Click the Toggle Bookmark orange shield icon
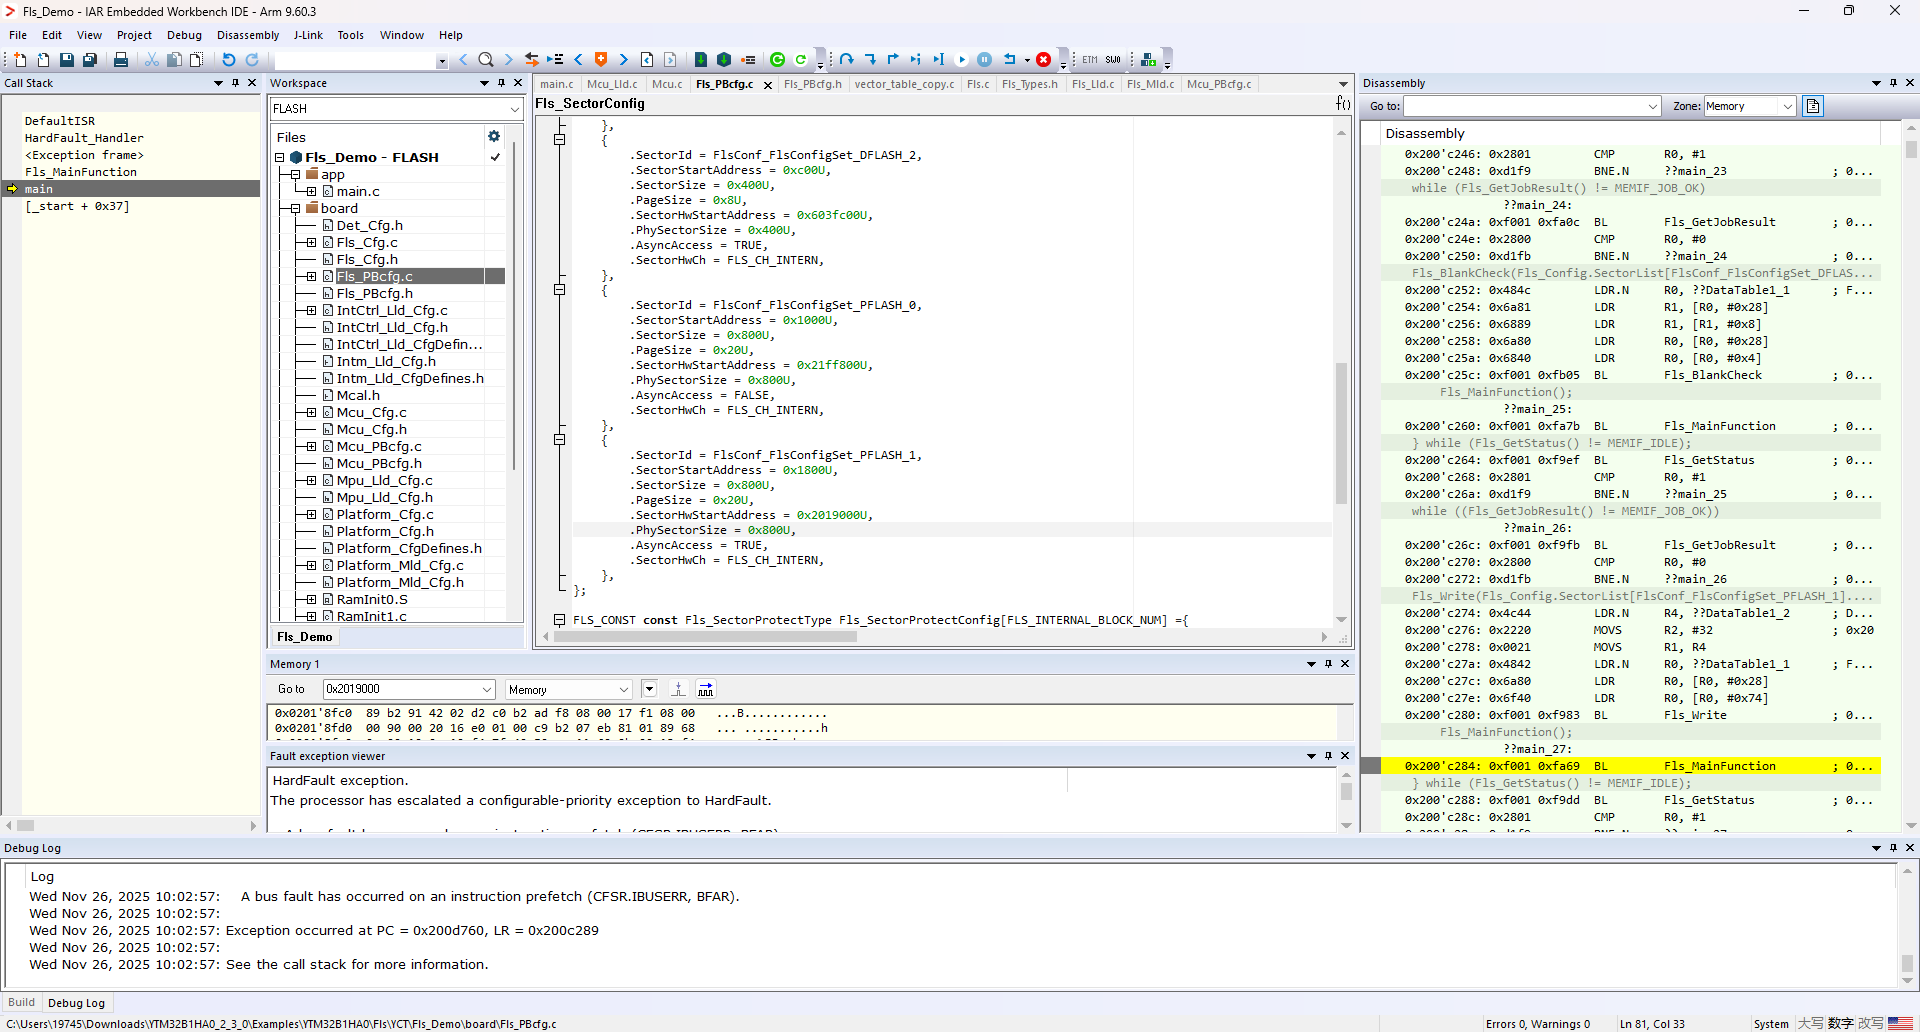Screen dimensions: 1920x1032 (601, 60)
